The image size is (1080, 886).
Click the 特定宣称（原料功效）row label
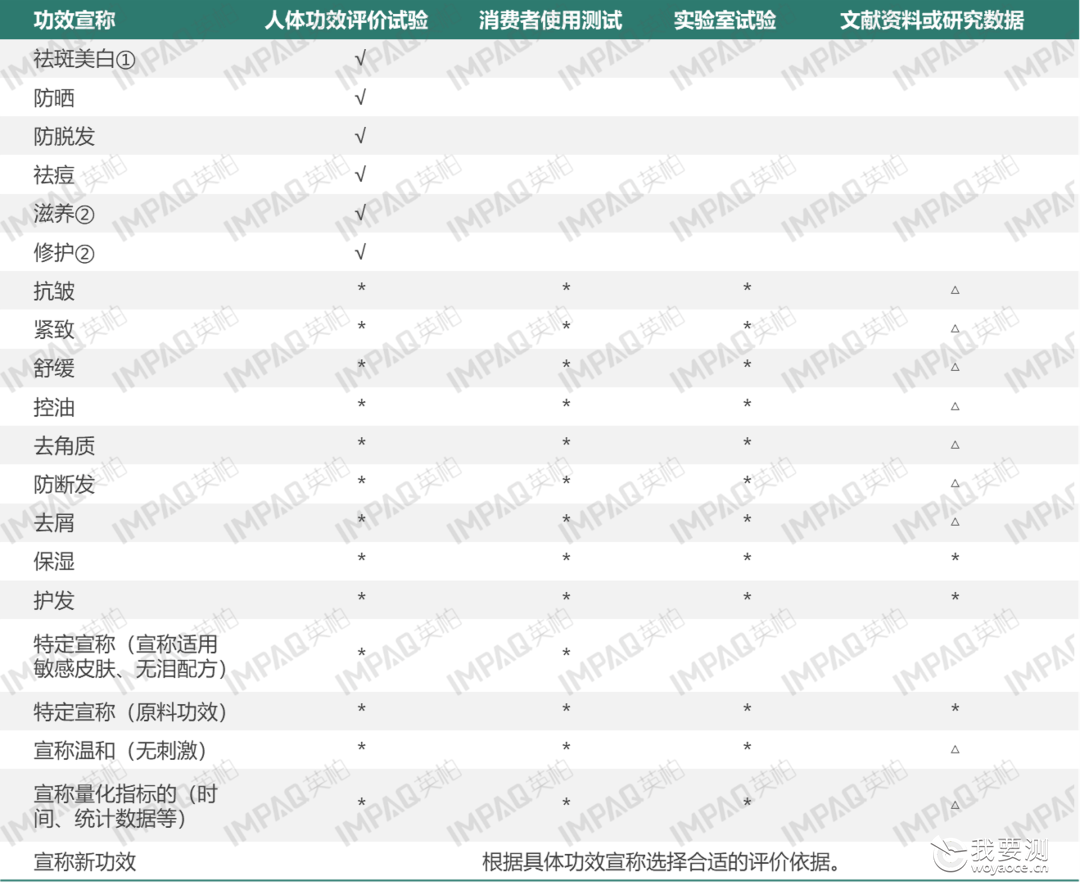point(130,712)
